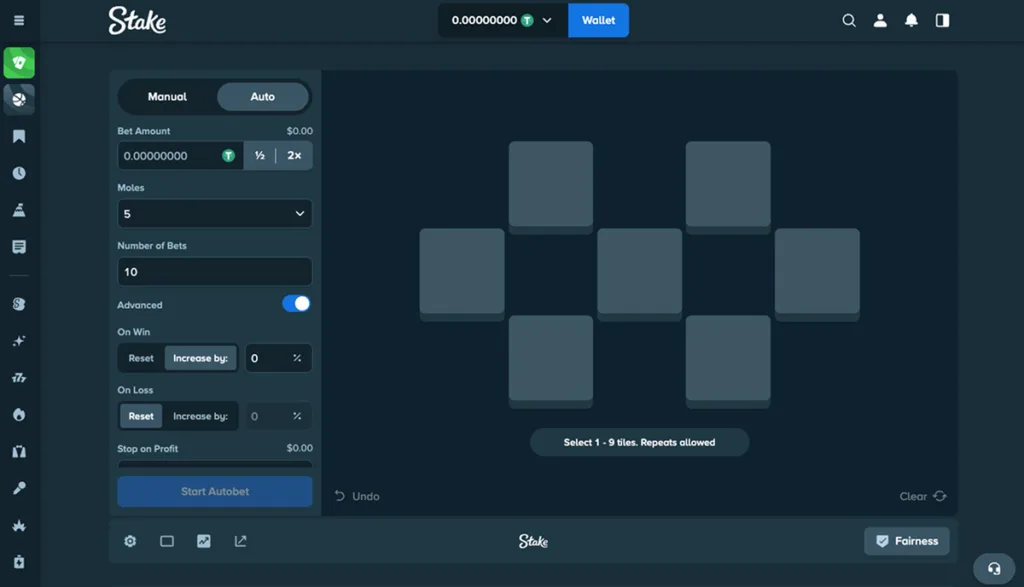Image resolution: width=1024 pixels, height=587 pixels.
Task: Open the flame icon in the sidebar
Action: (x=19, y=415)
